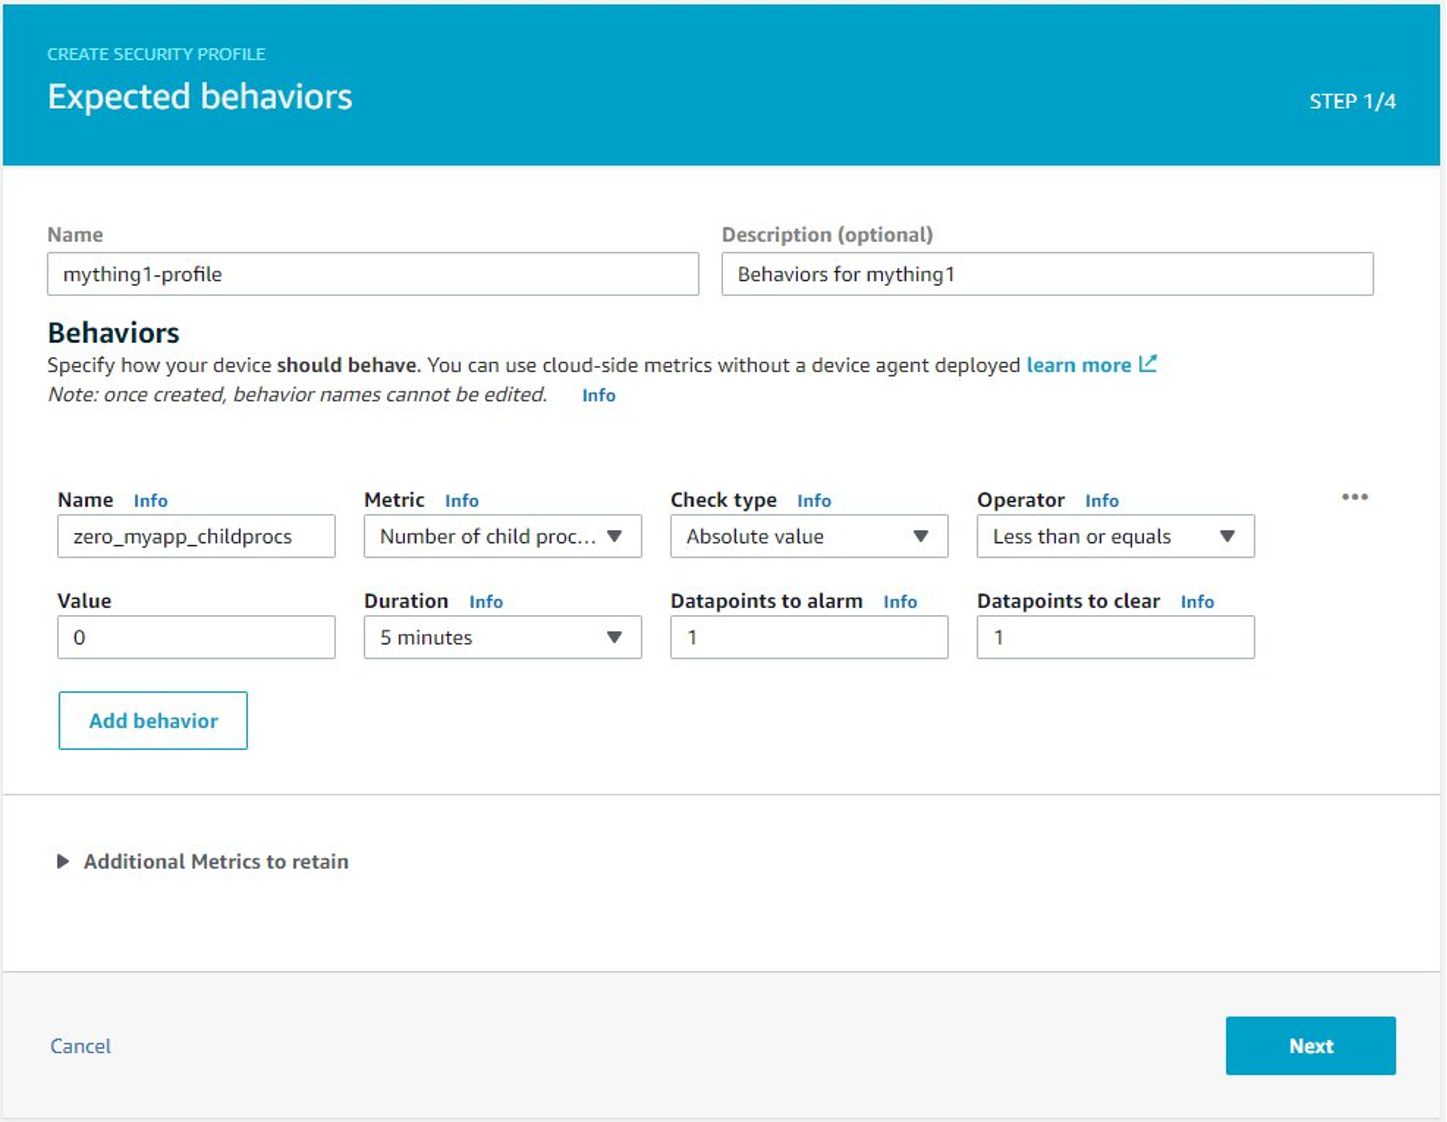Viewport: 1447px width, 1122px height.
Task: Click the Value input field
Action: 196,638
